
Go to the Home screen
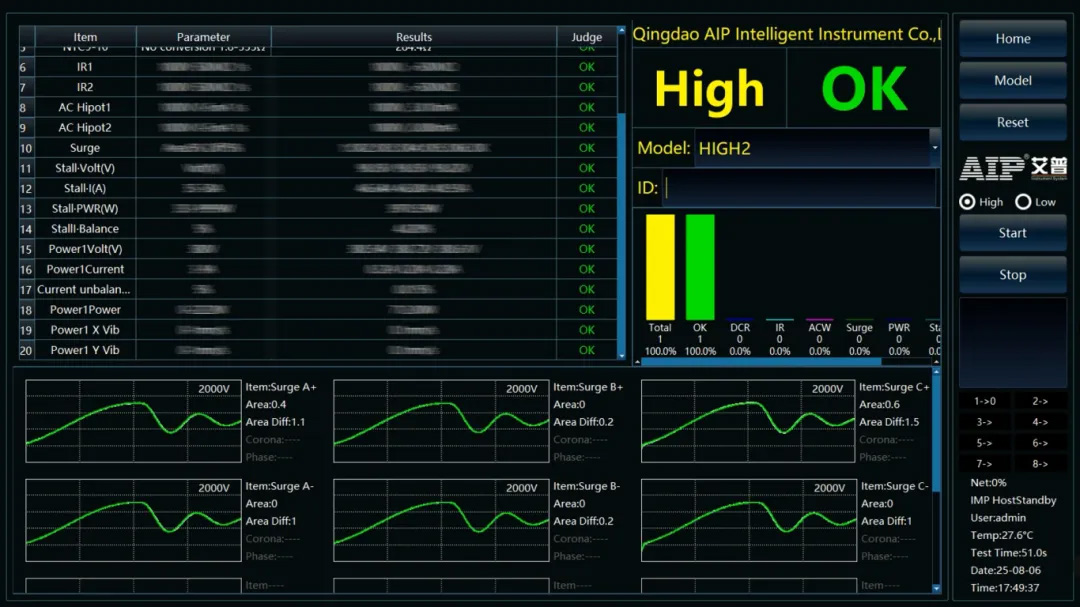(x=1012, y=39)
